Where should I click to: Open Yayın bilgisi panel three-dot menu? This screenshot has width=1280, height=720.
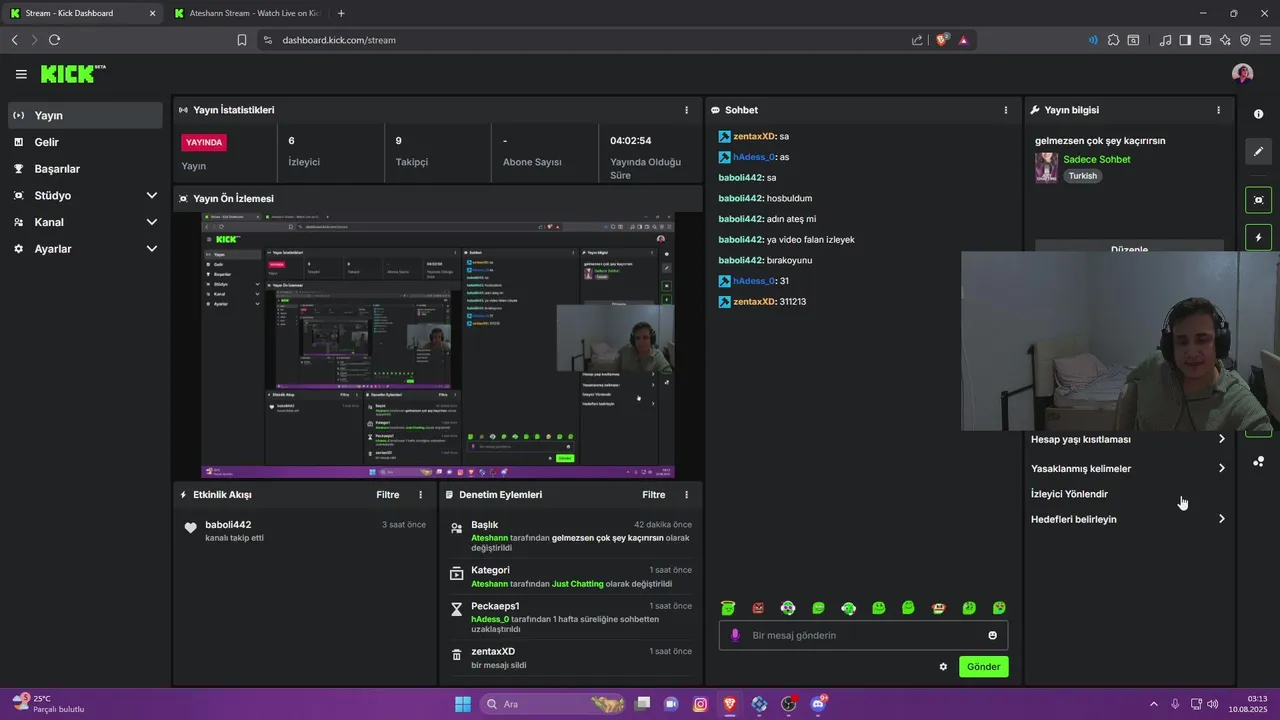(x=1218, y=110)
